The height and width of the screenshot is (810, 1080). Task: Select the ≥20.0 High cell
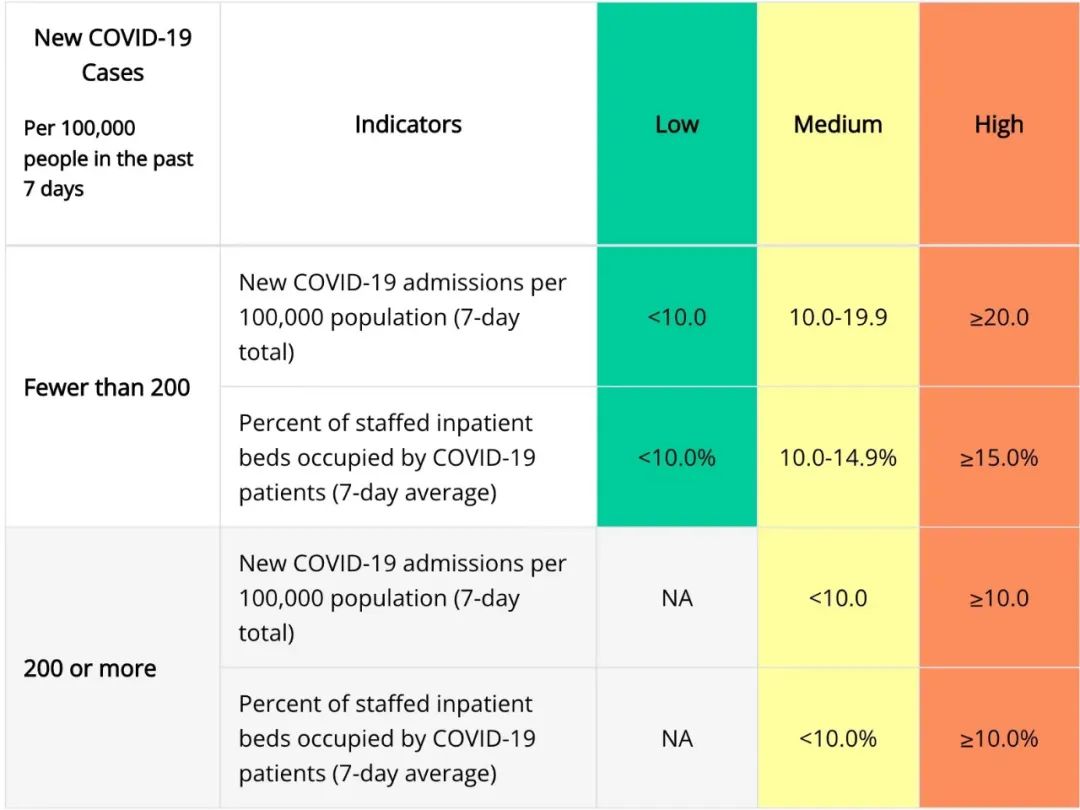[999, 317]
